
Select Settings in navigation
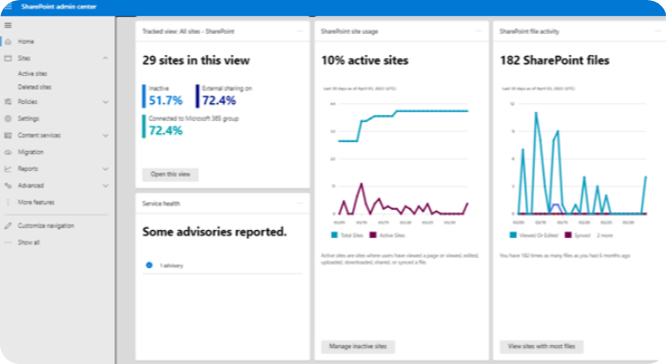(x=29, y=119)
